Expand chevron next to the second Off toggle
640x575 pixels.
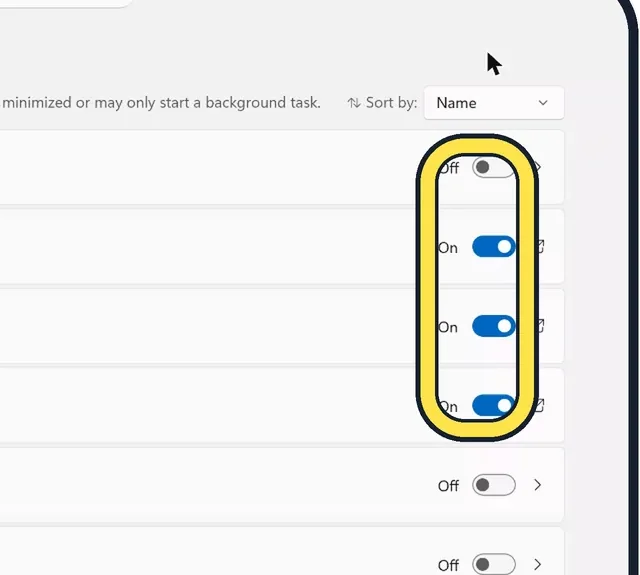pos(538,485)
